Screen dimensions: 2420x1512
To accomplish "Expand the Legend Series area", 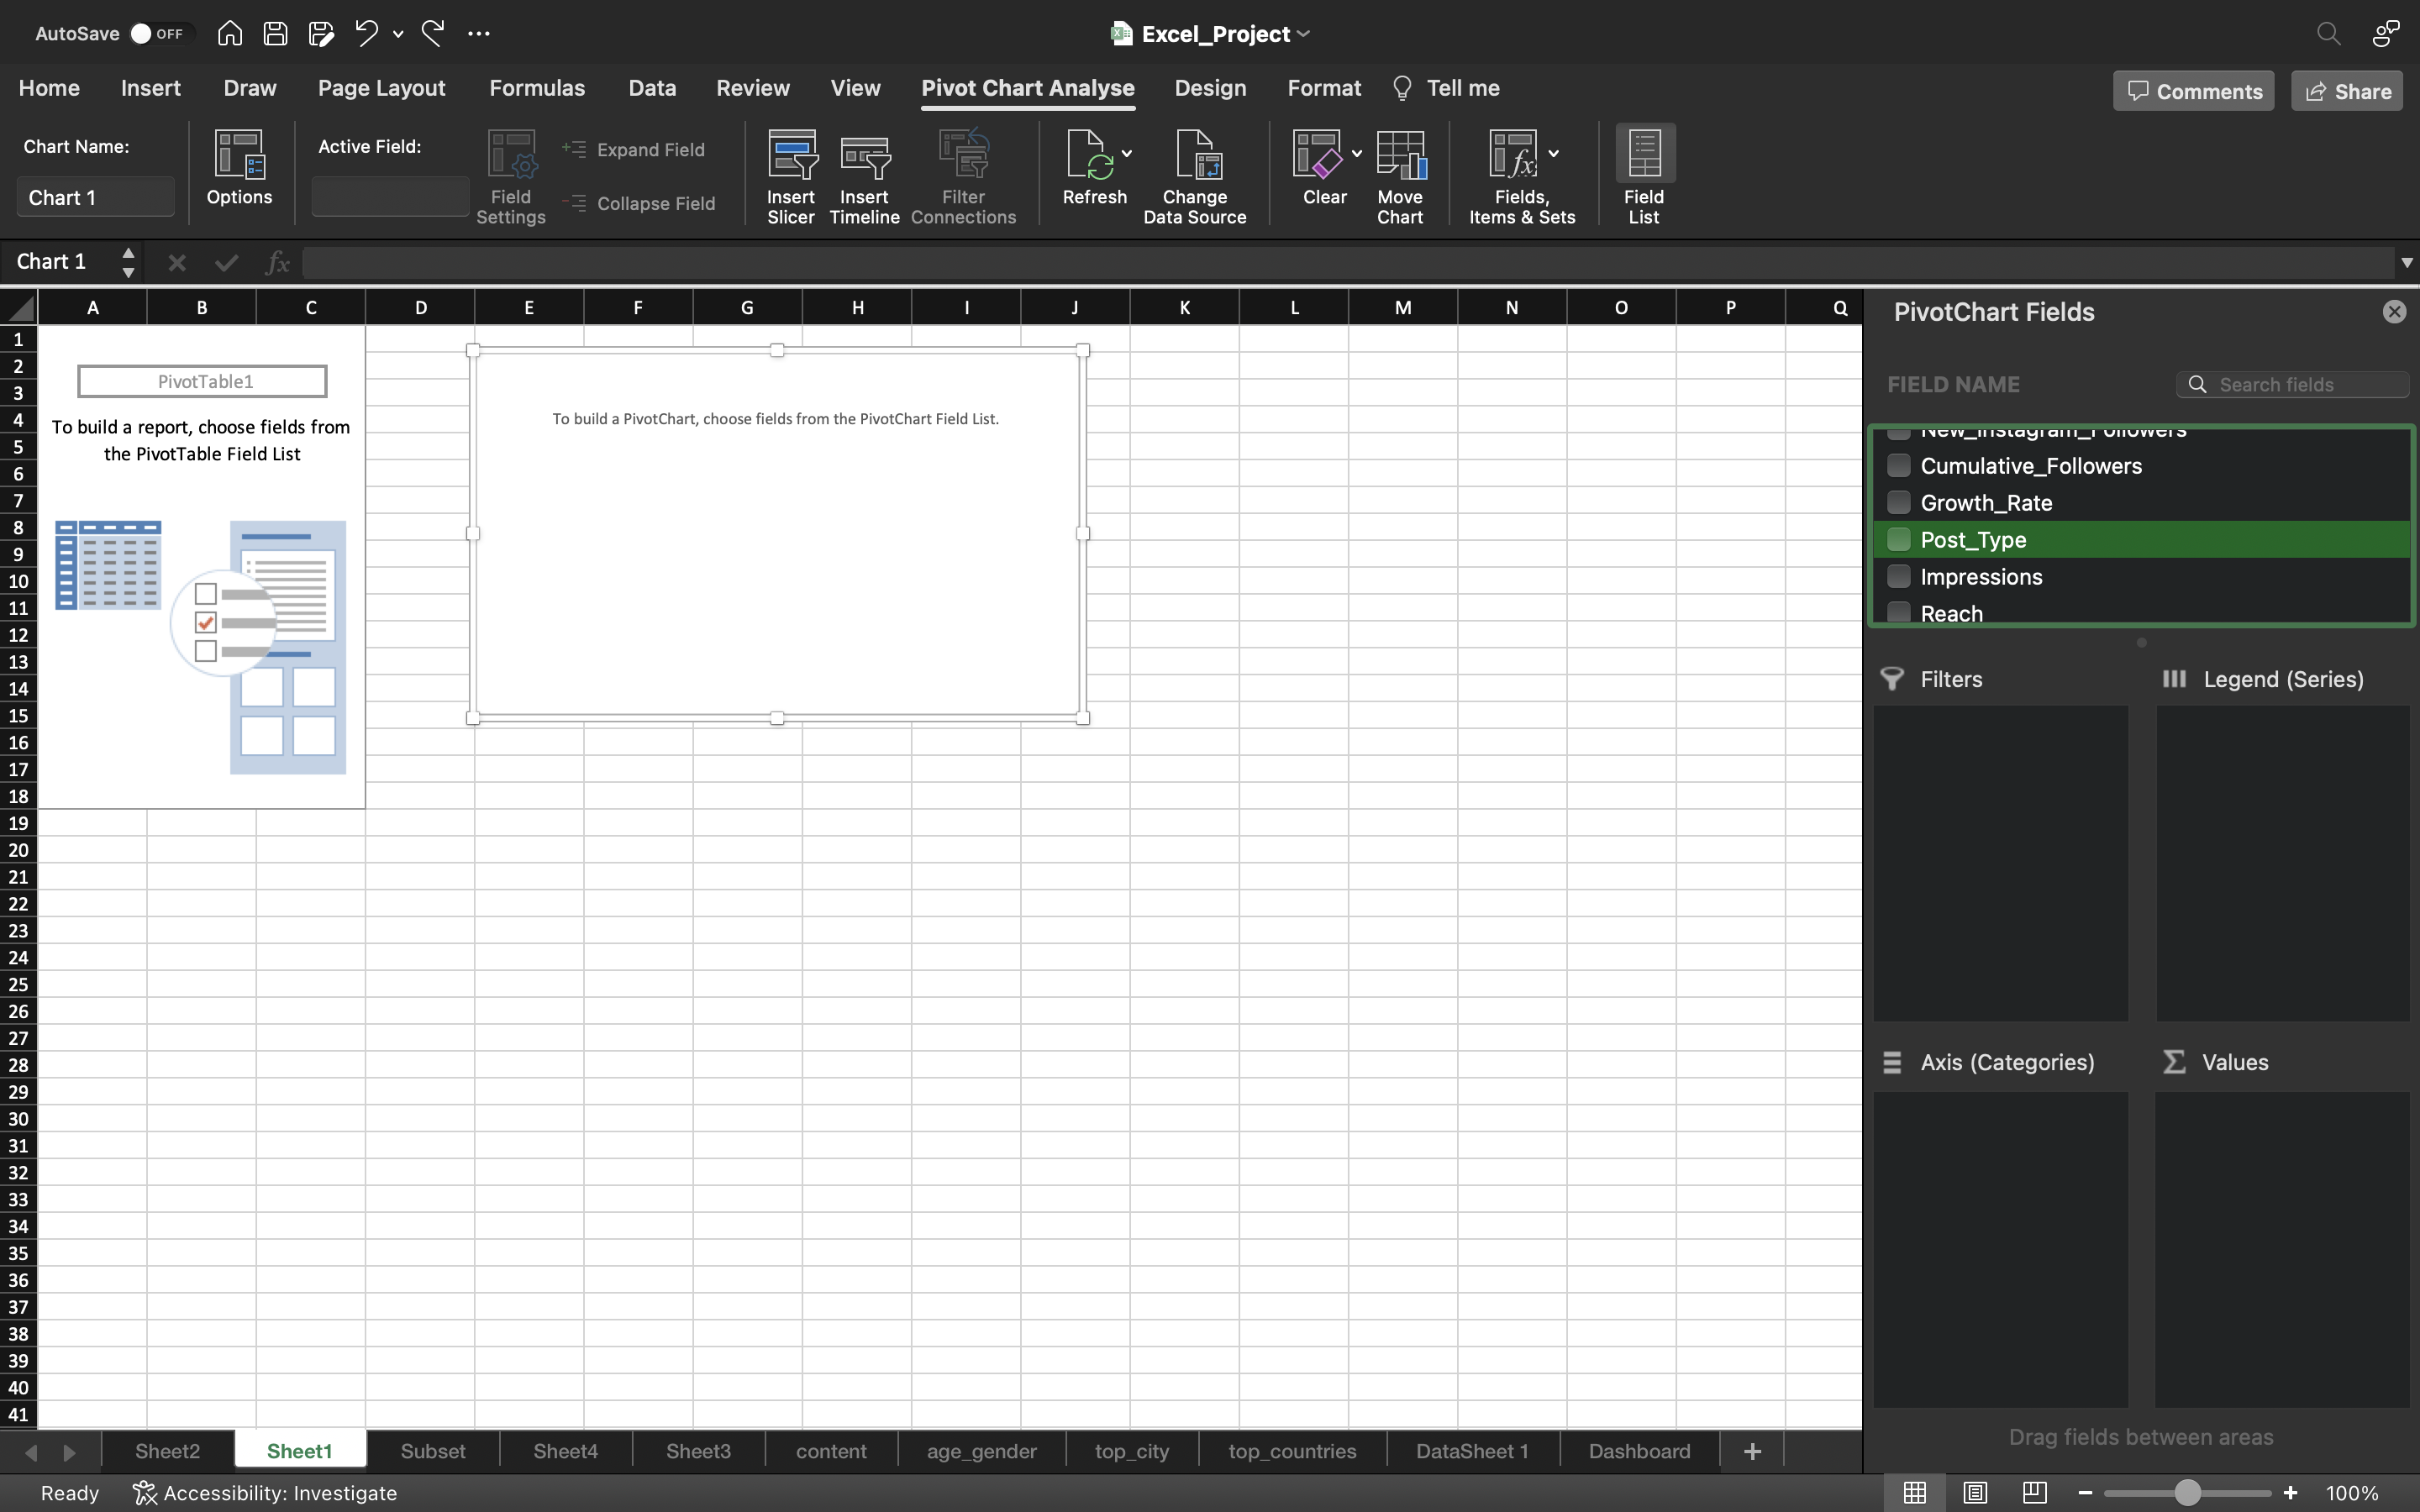I will [2284, 678].
